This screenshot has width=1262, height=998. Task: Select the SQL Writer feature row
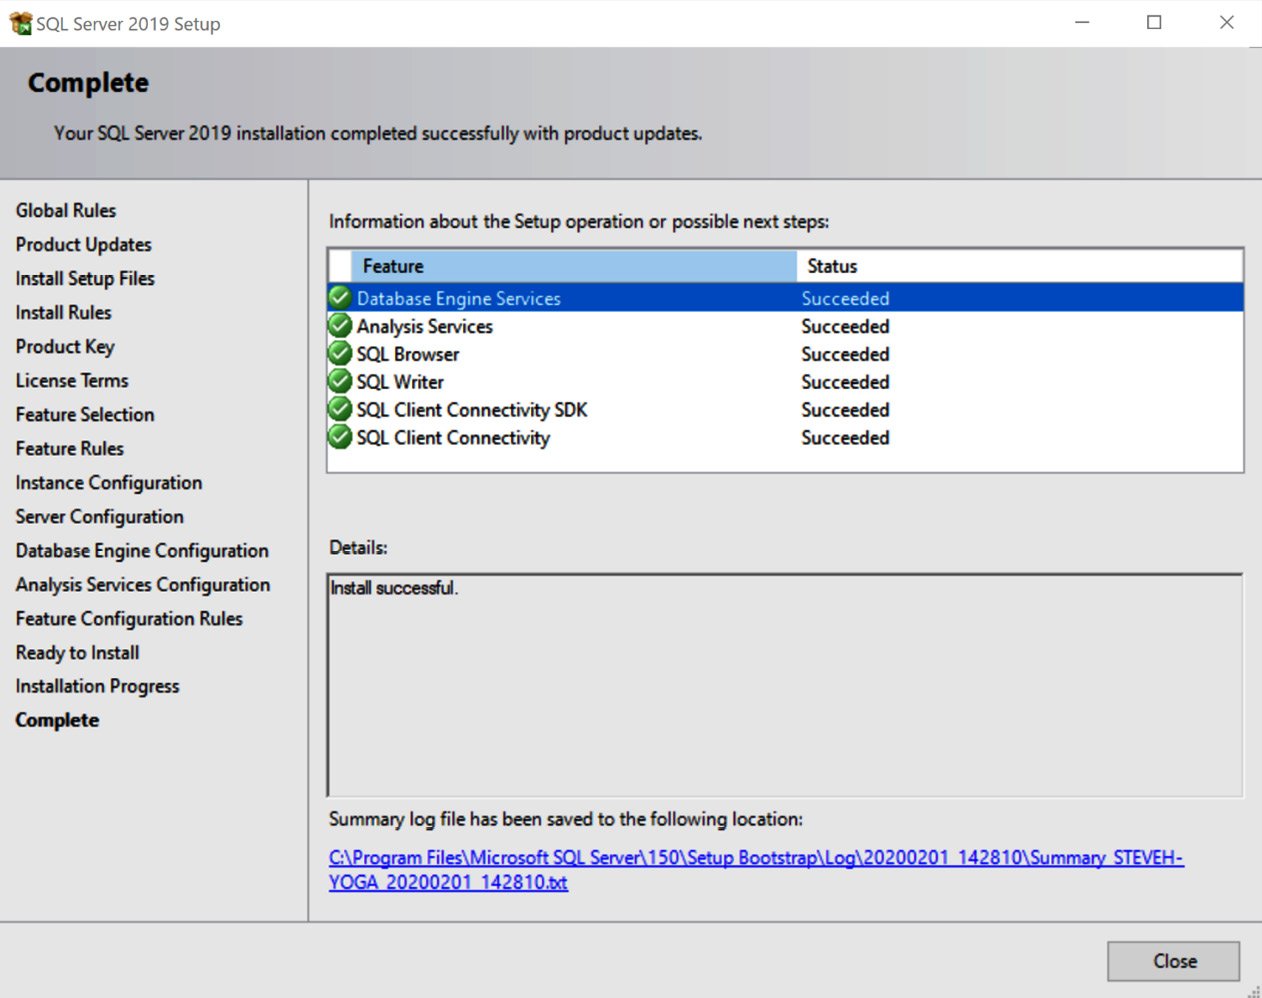pos(785,382)
